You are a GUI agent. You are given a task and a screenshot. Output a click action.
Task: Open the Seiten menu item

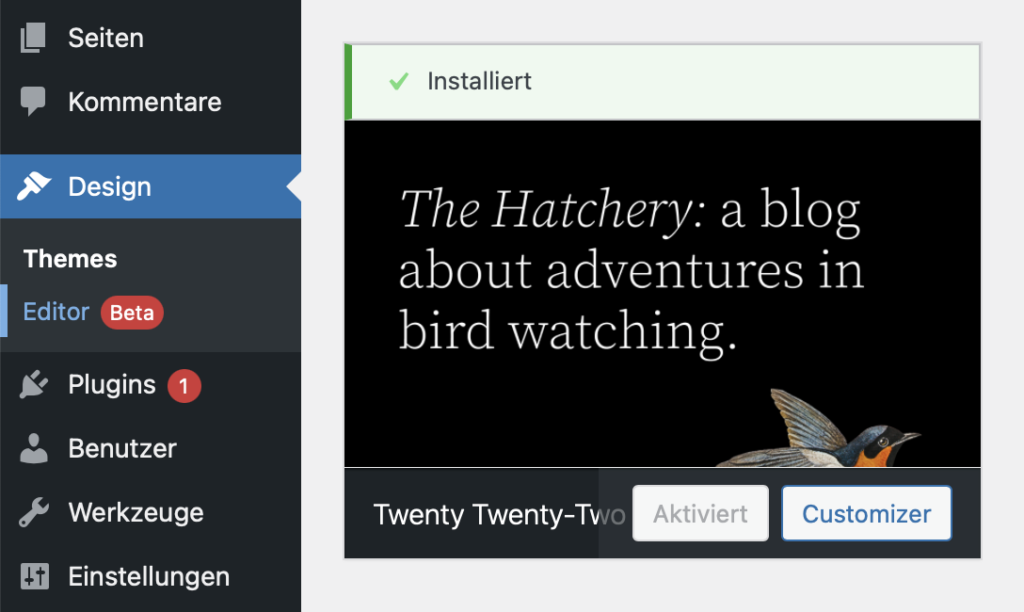pos(106,38)
